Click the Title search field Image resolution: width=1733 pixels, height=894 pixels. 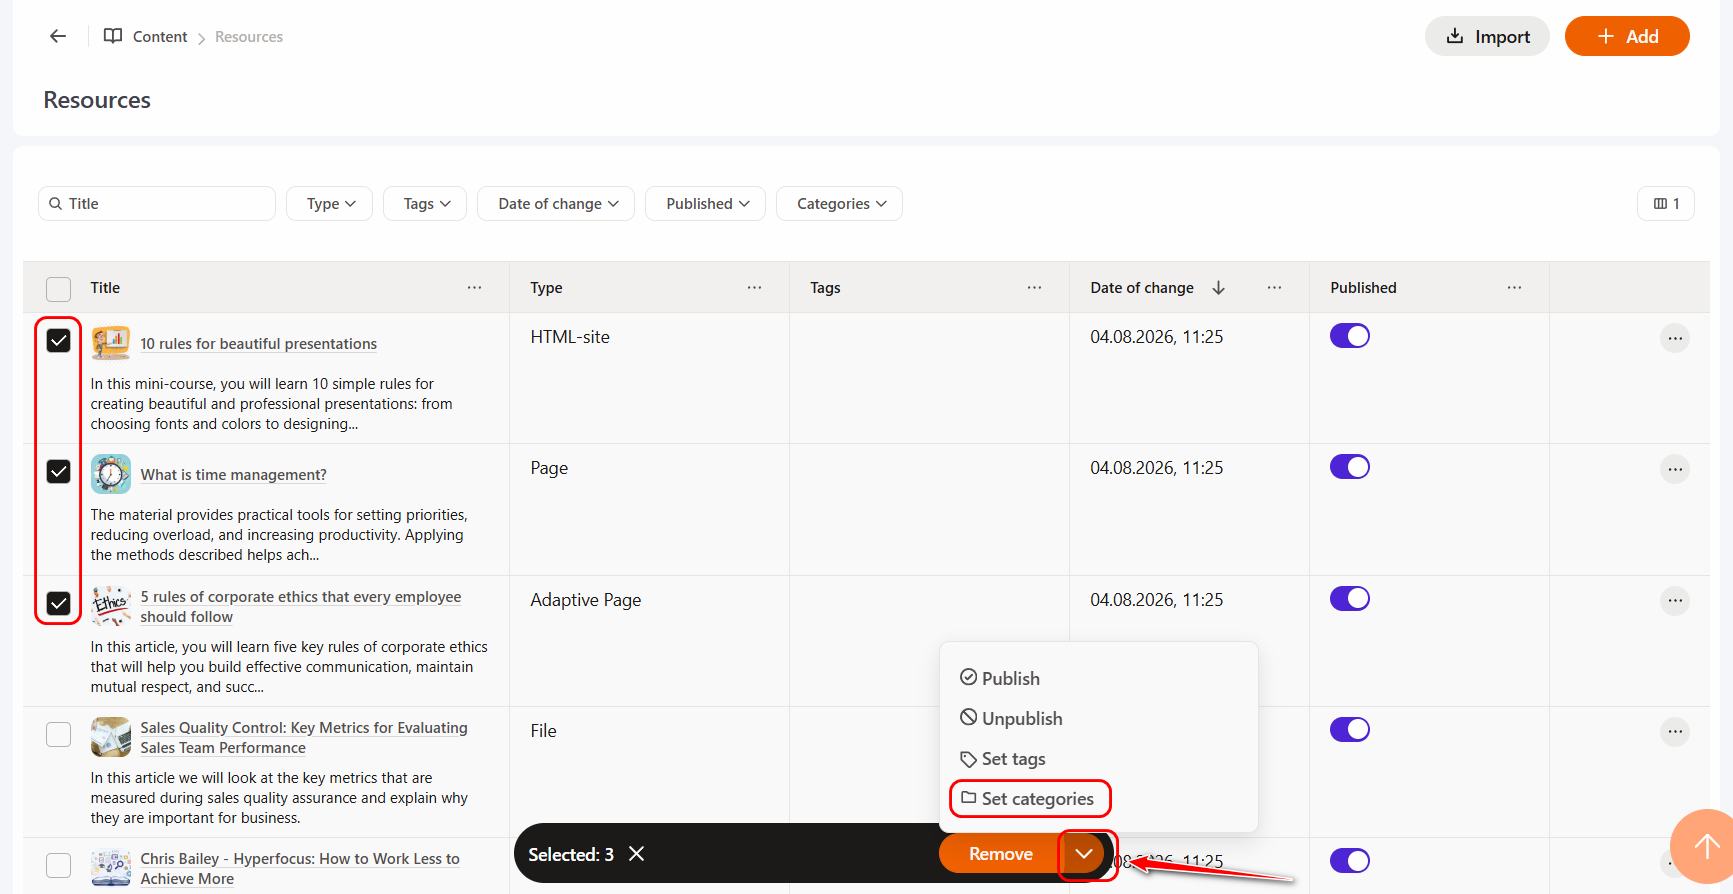(x=157, y=203)
